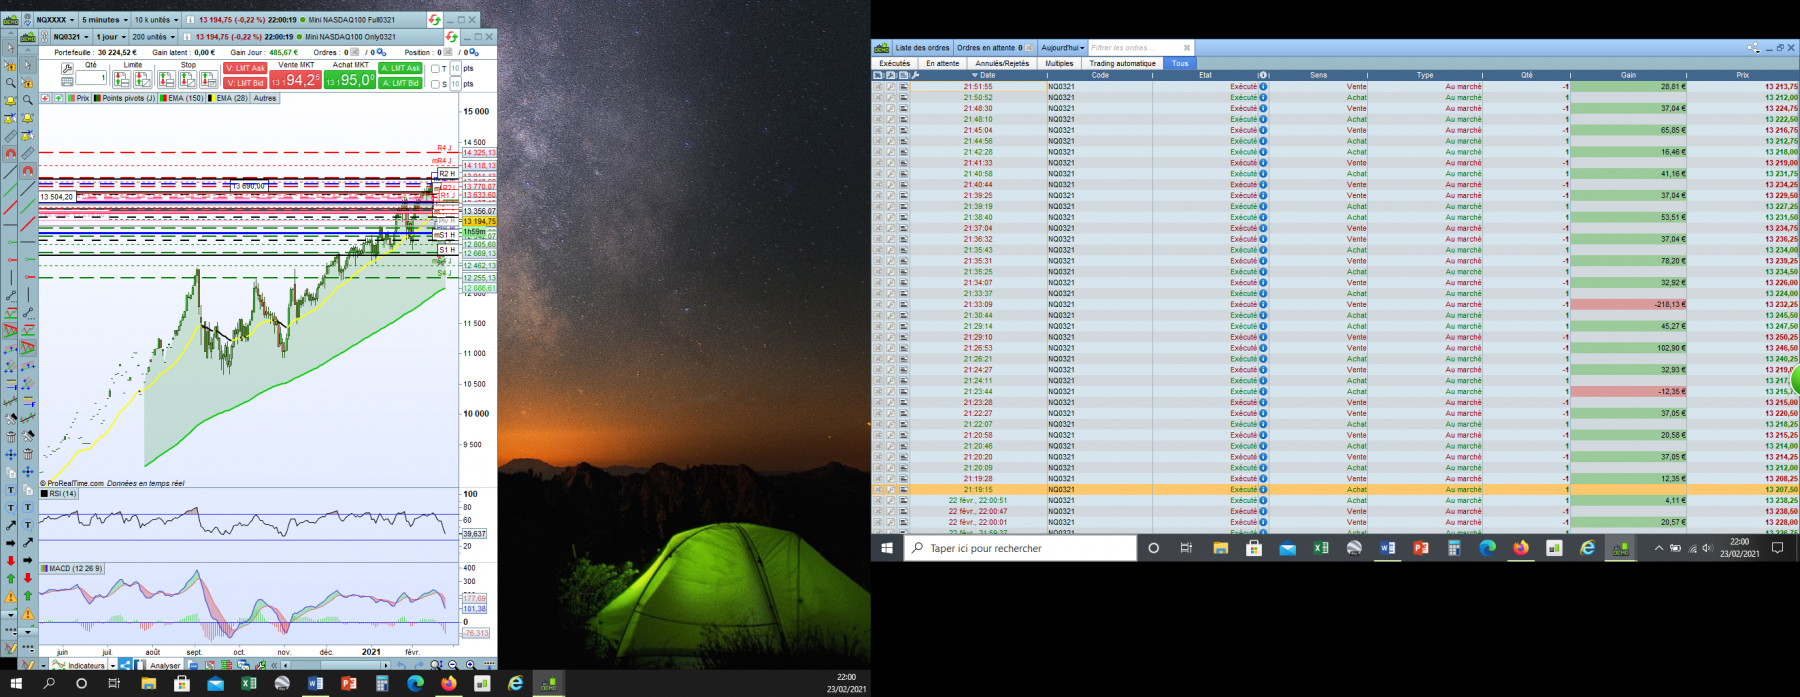1800x697 pixels.
Task: Switch to the Exécutés tab
Action: (895, 63)
